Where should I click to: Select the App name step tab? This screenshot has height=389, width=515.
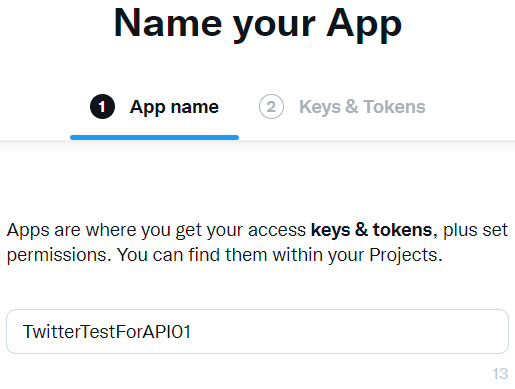[x=154, y=107]
